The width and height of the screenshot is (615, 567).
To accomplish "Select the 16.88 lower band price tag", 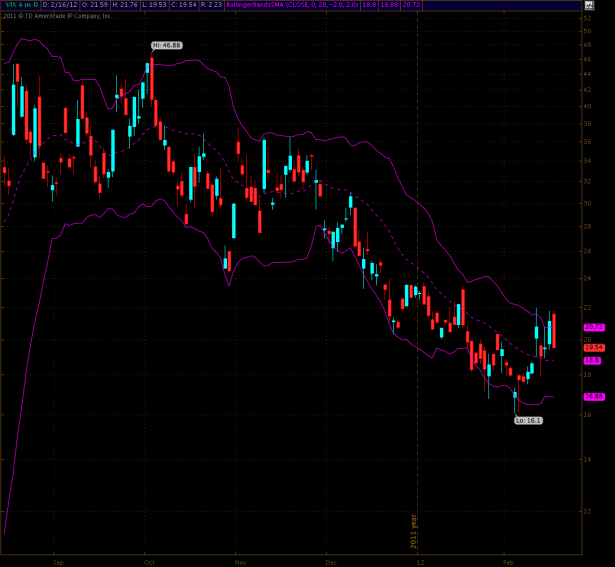I will pos(592,397).
